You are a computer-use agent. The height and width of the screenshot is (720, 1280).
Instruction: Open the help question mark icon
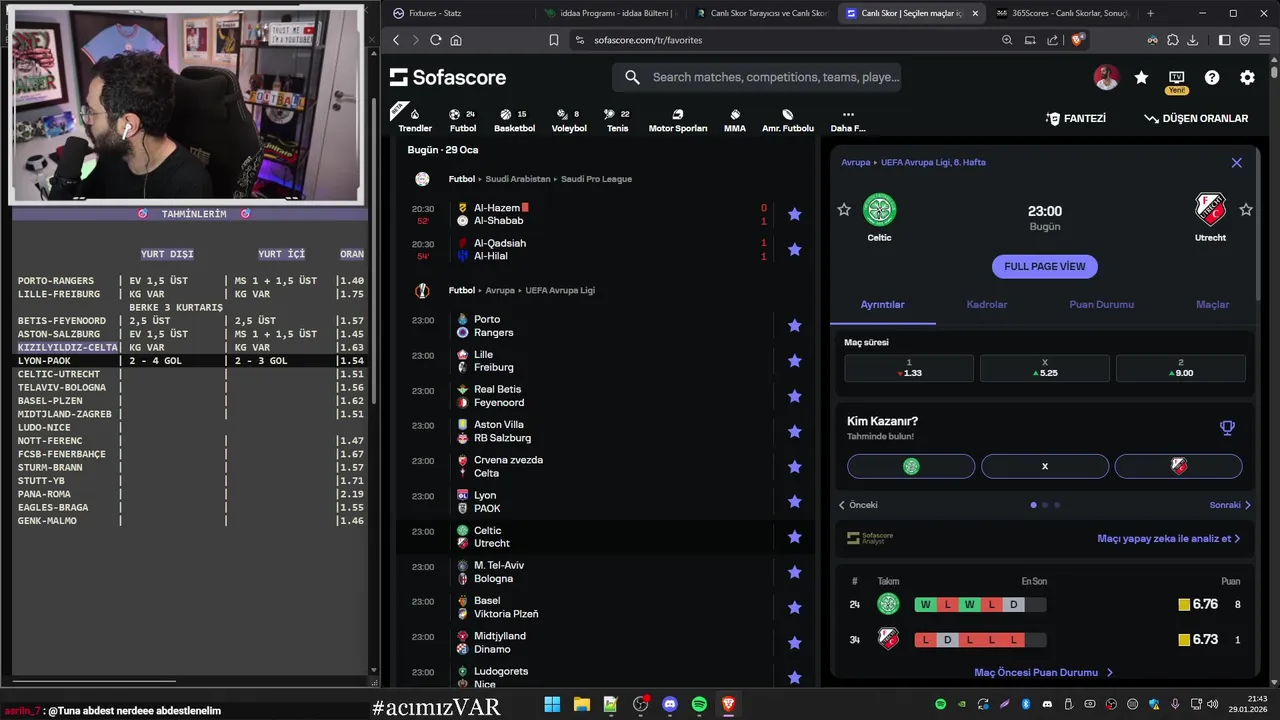tap(1212, 77)
